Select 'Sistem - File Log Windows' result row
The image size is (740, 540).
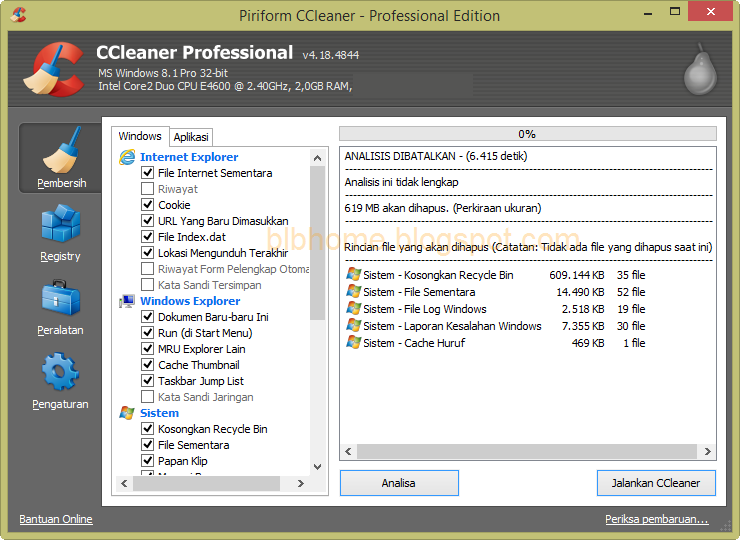point(496,309)
